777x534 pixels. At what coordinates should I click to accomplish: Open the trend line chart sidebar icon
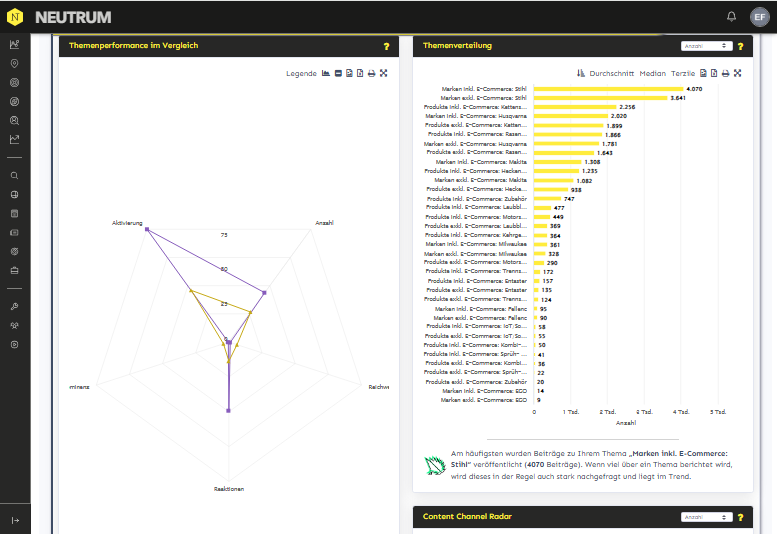pyautogui.click(x=14, y=140)
